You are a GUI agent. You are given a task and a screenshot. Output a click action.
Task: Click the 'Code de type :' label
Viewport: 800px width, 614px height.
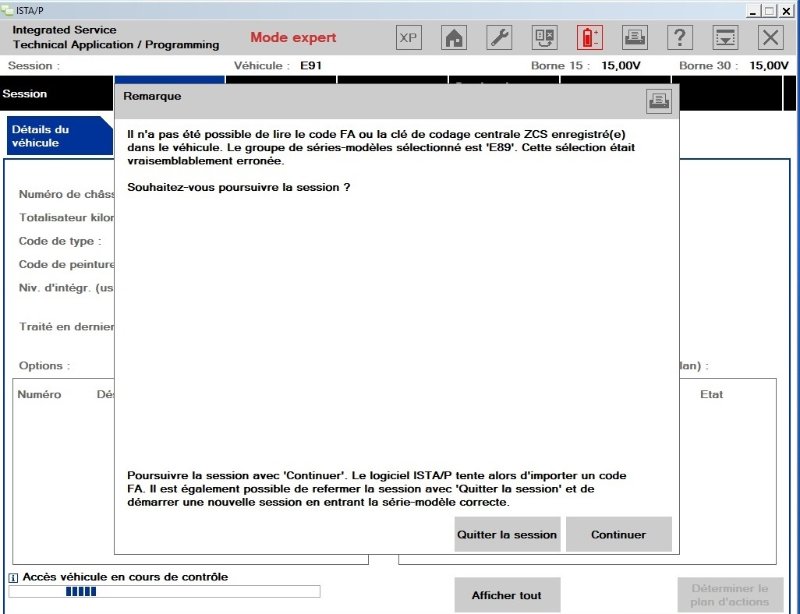pyautogui.click(x=60, y=241)
